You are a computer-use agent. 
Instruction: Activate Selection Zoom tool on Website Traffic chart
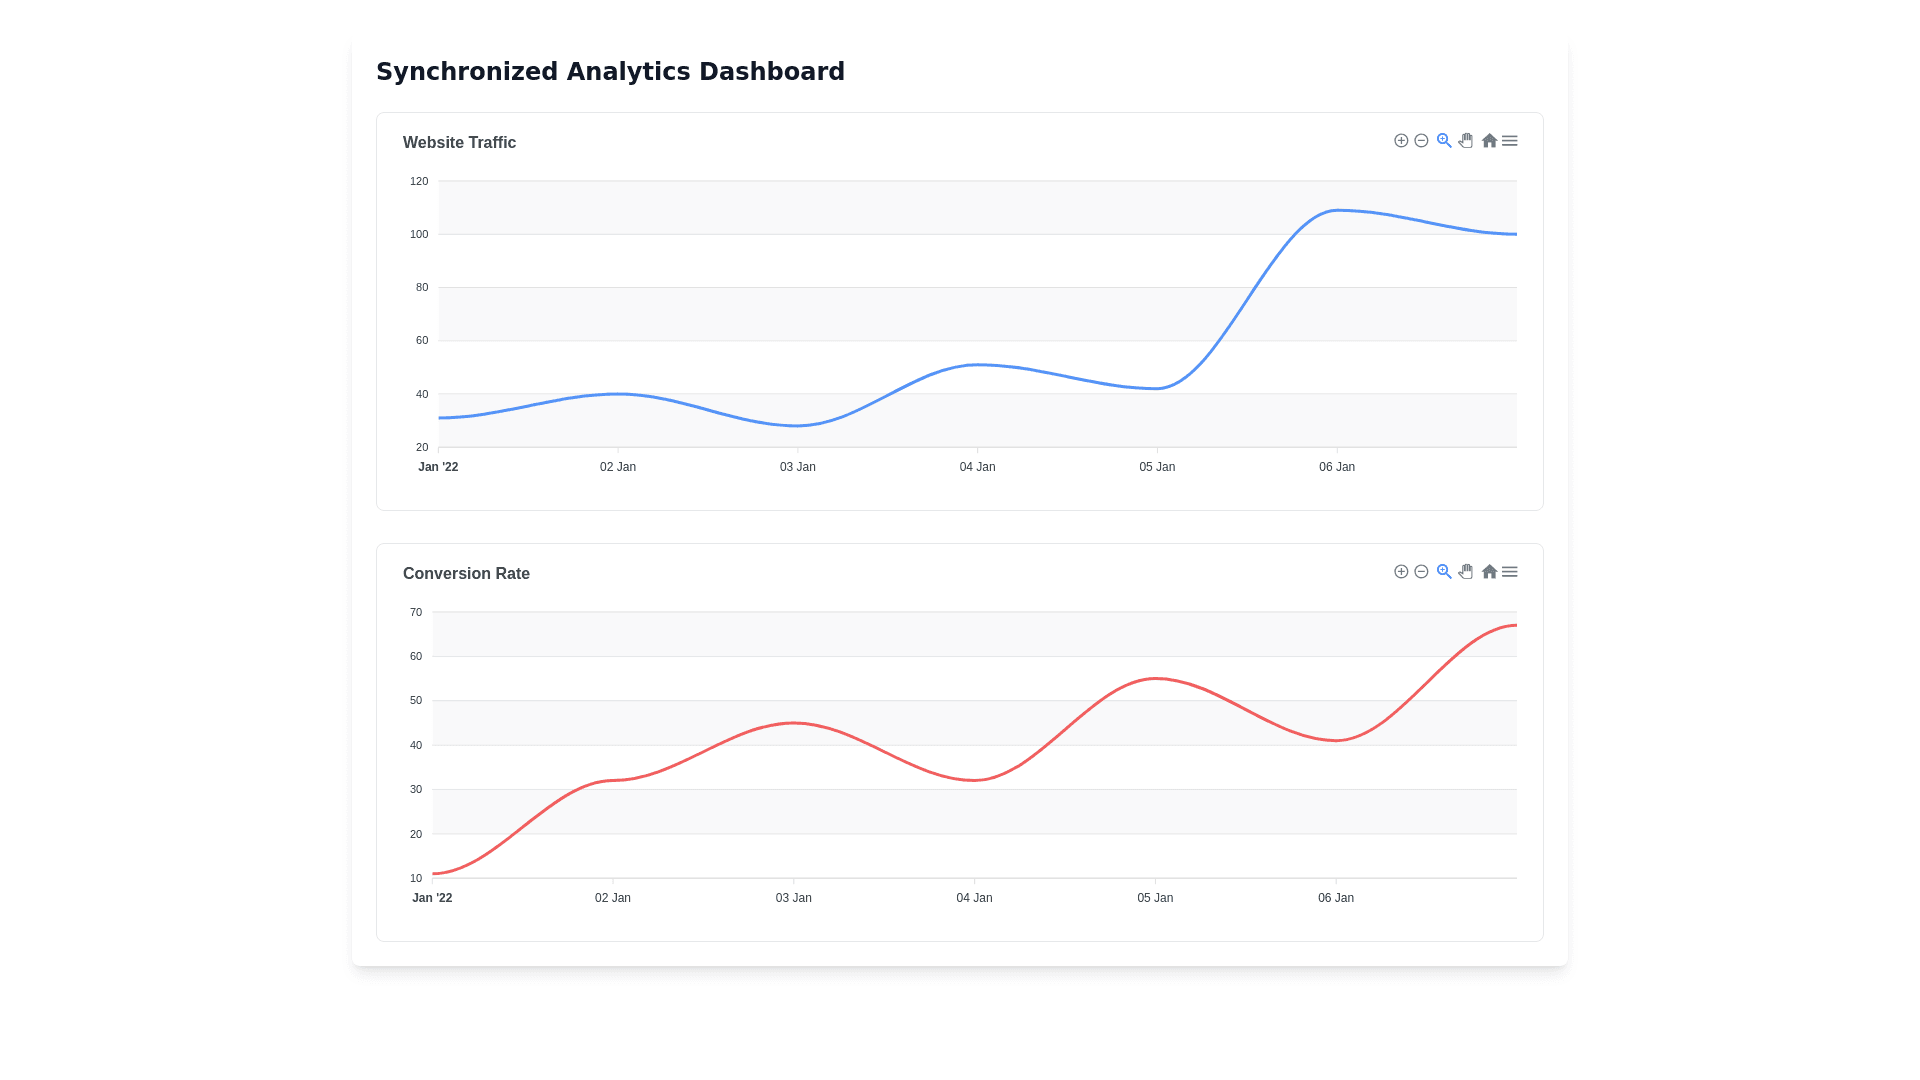click(1444, 141)
